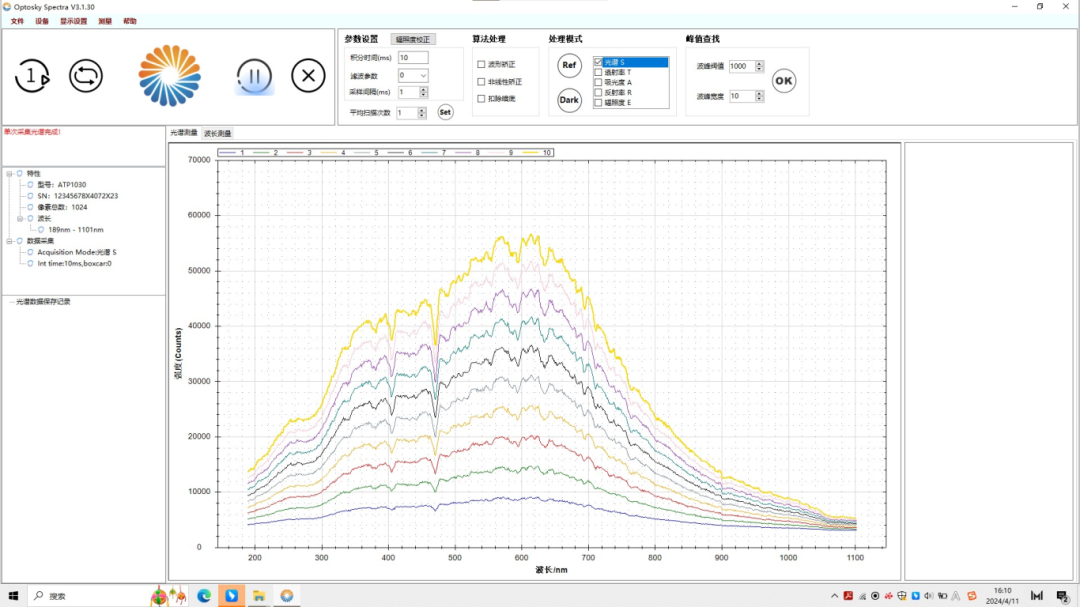Open 滤波参数 dropdown
Screen dimensions: 1080x607
click(x=423, y=76)
